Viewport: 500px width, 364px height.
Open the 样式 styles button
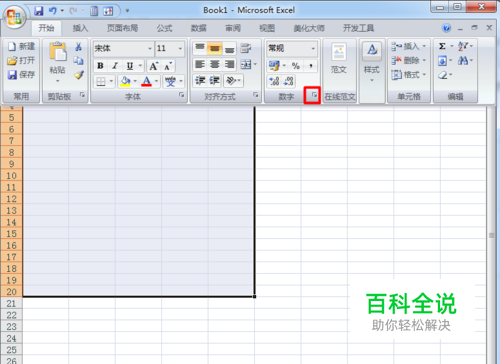pyautogui.click(x=372, y=62)
